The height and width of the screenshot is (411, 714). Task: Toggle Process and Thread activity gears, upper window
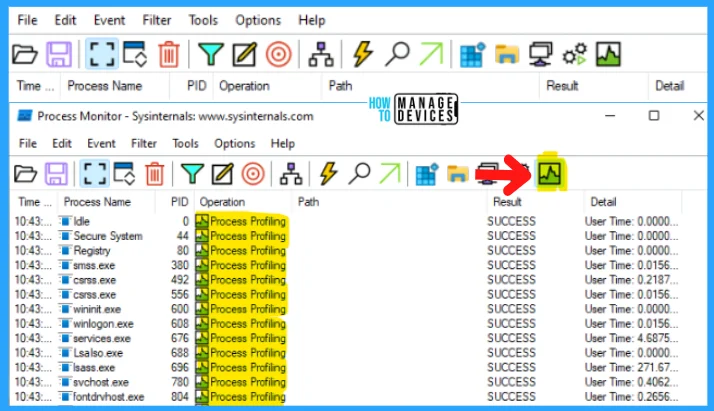coord(575,54)
